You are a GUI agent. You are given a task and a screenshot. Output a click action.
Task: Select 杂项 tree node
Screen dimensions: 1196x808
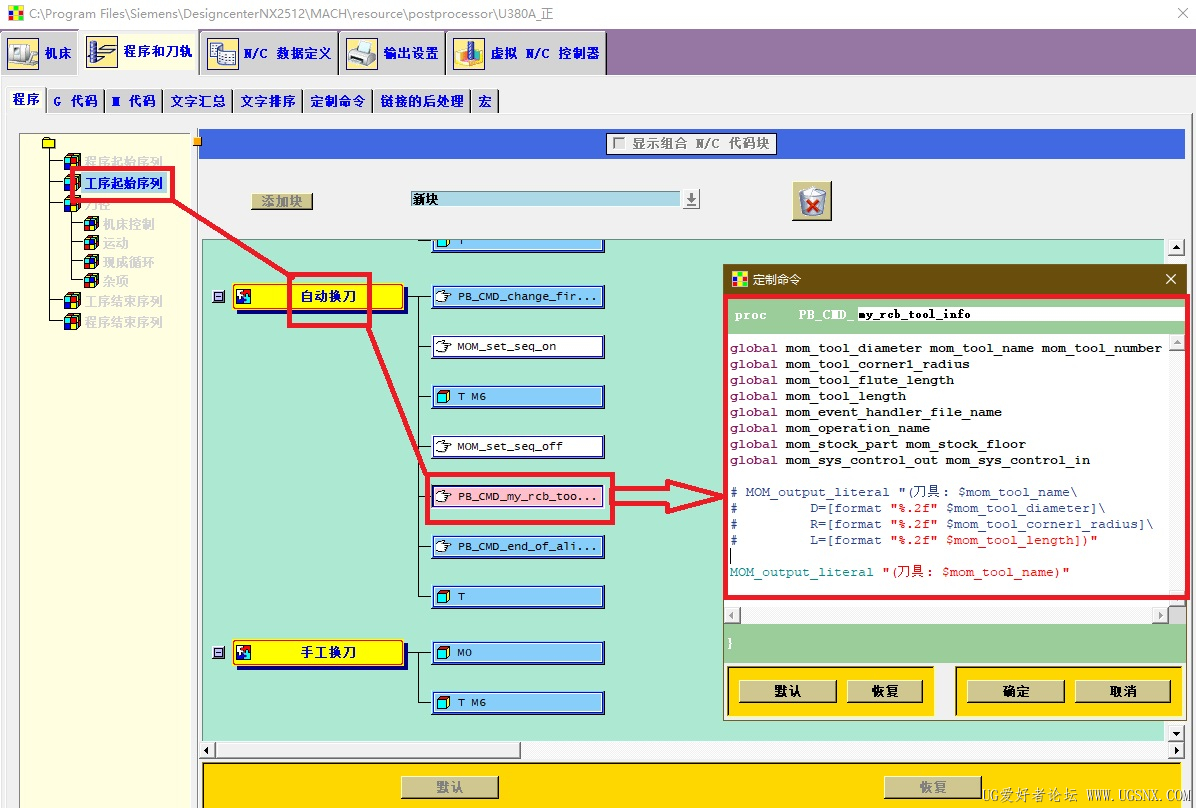coord(116,282)
